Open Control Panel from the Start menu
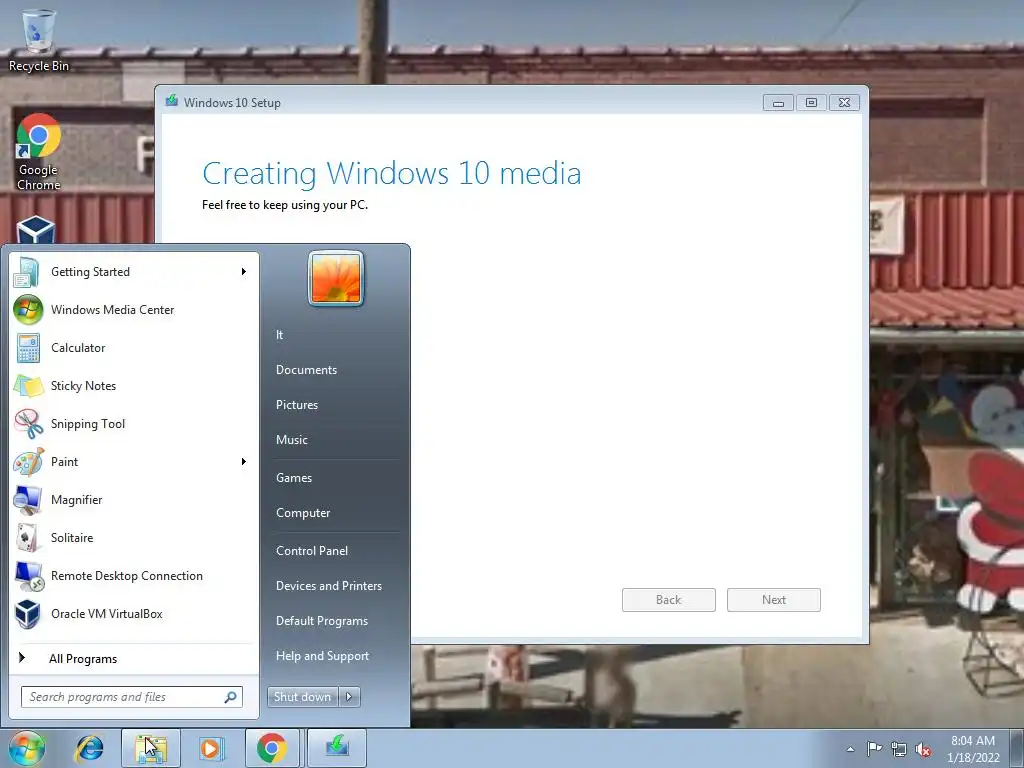Viewport: 1024px width, 768px height. pyautogui.click(x=312, y=551)
